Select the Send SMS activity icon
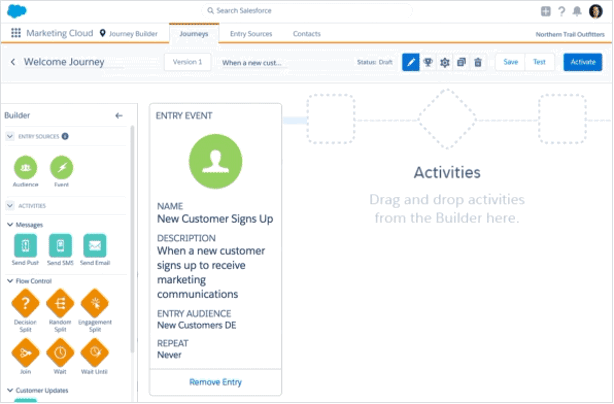This screenshot has width=614, height=404. pyautogui.click(x=60, y=245)
